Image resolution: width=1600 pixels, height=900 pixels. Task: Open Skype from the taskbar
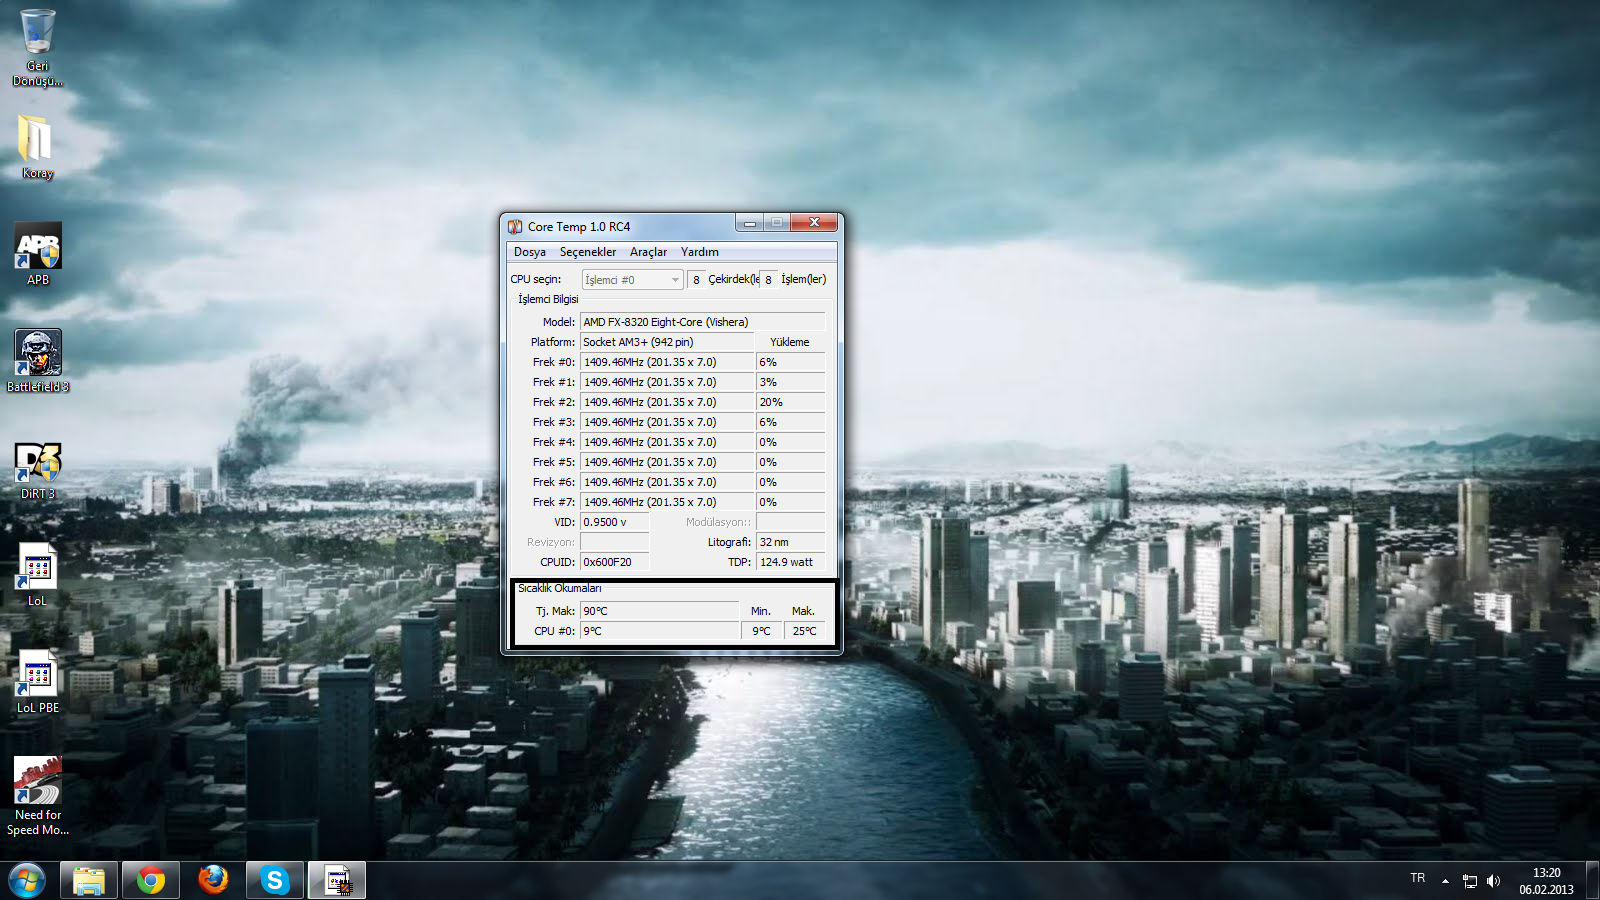(275, 881)
